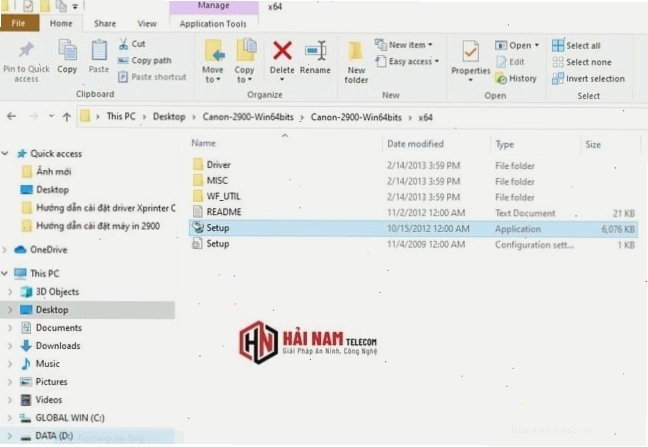The width and height of the screenshot is (648, 447).
Task: Select the Setup configuration settings file
Action: coord(413,244)
